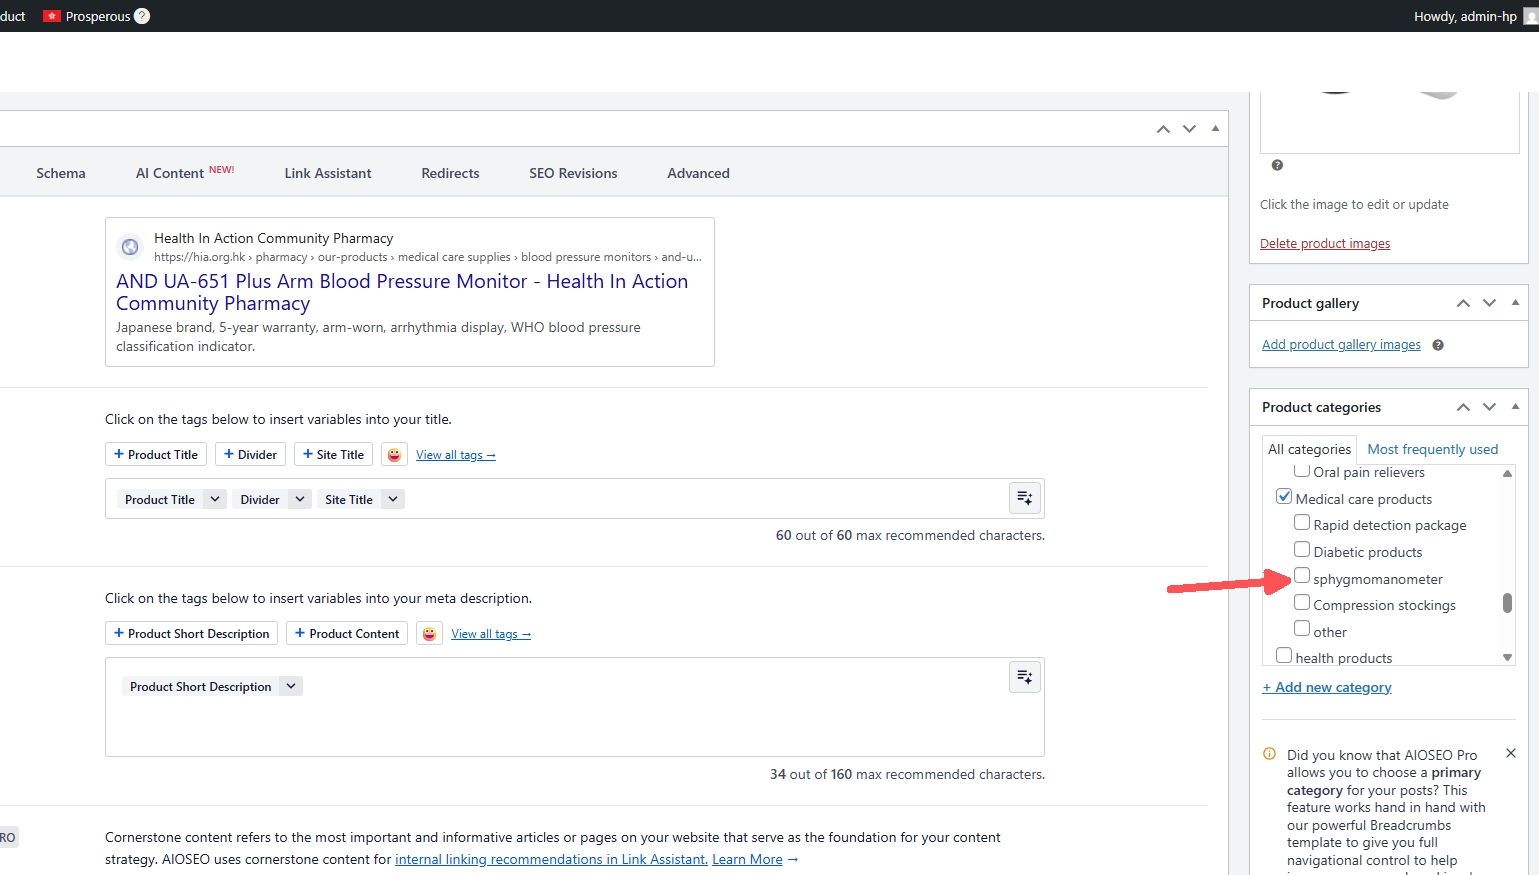The width and height of the screenshot is (1539, 875).
Task: Select the Most frequently used tab
Action: 1432,449
